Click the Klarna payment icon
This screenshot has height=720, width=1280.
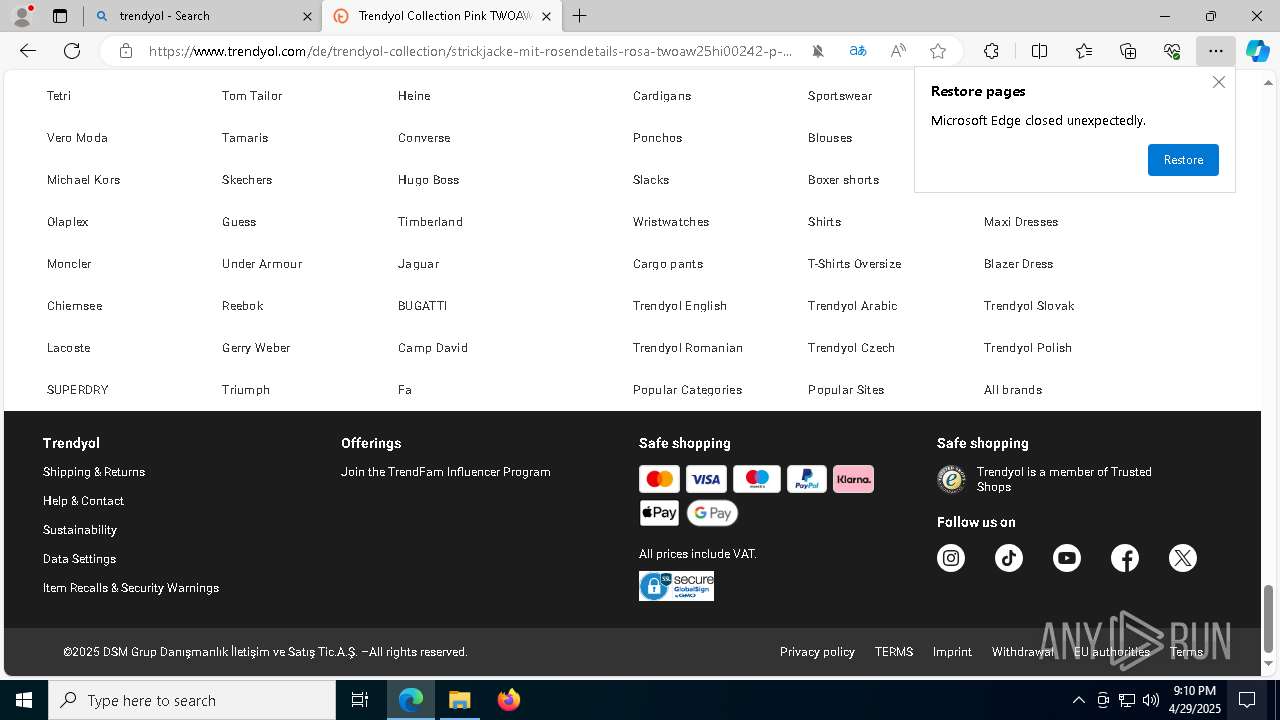pos(853,479)
